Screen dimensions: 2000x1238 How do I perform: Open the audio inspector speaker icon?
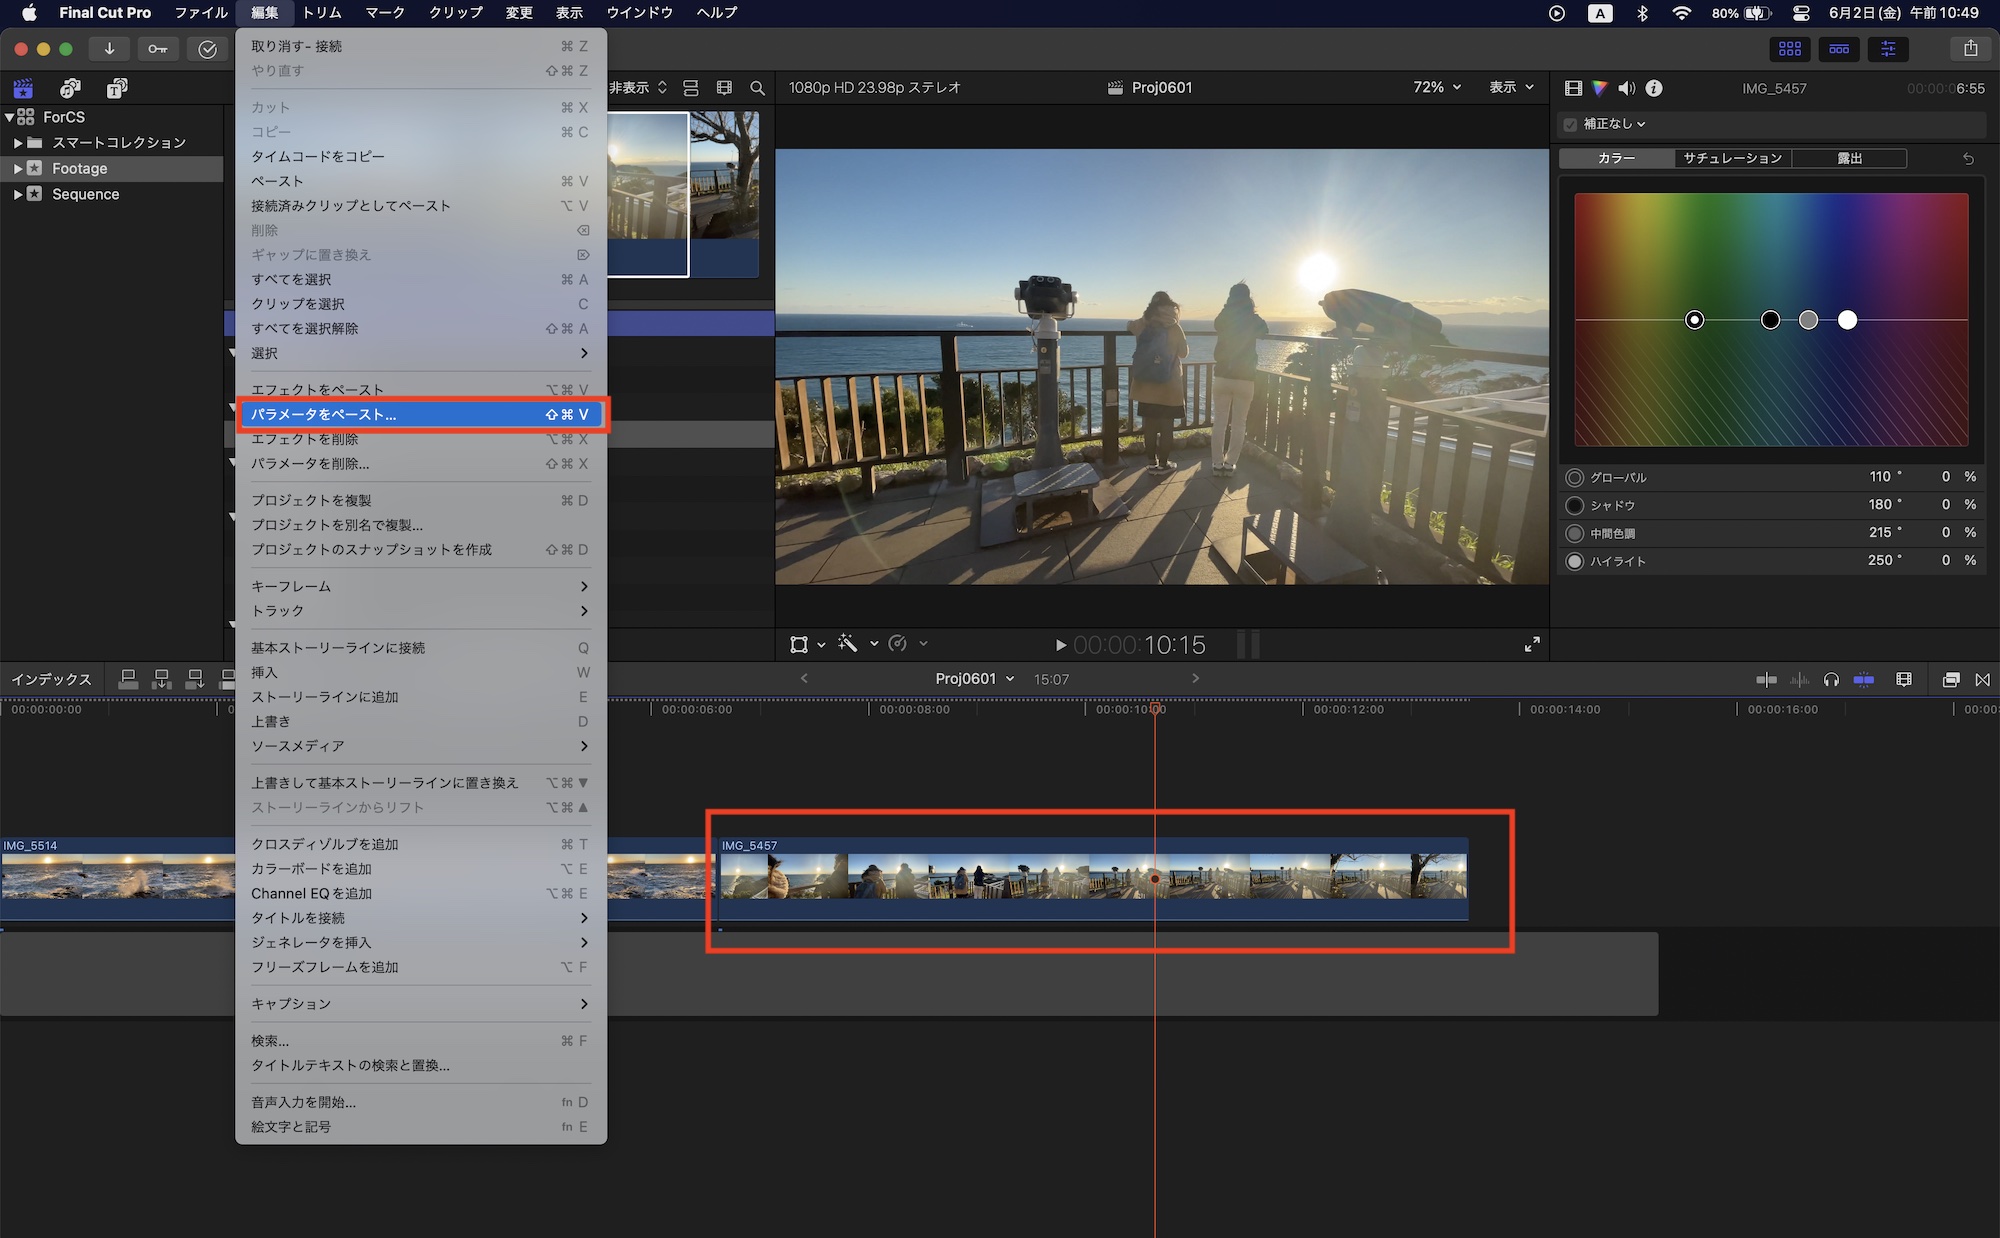pos(1627,88)
